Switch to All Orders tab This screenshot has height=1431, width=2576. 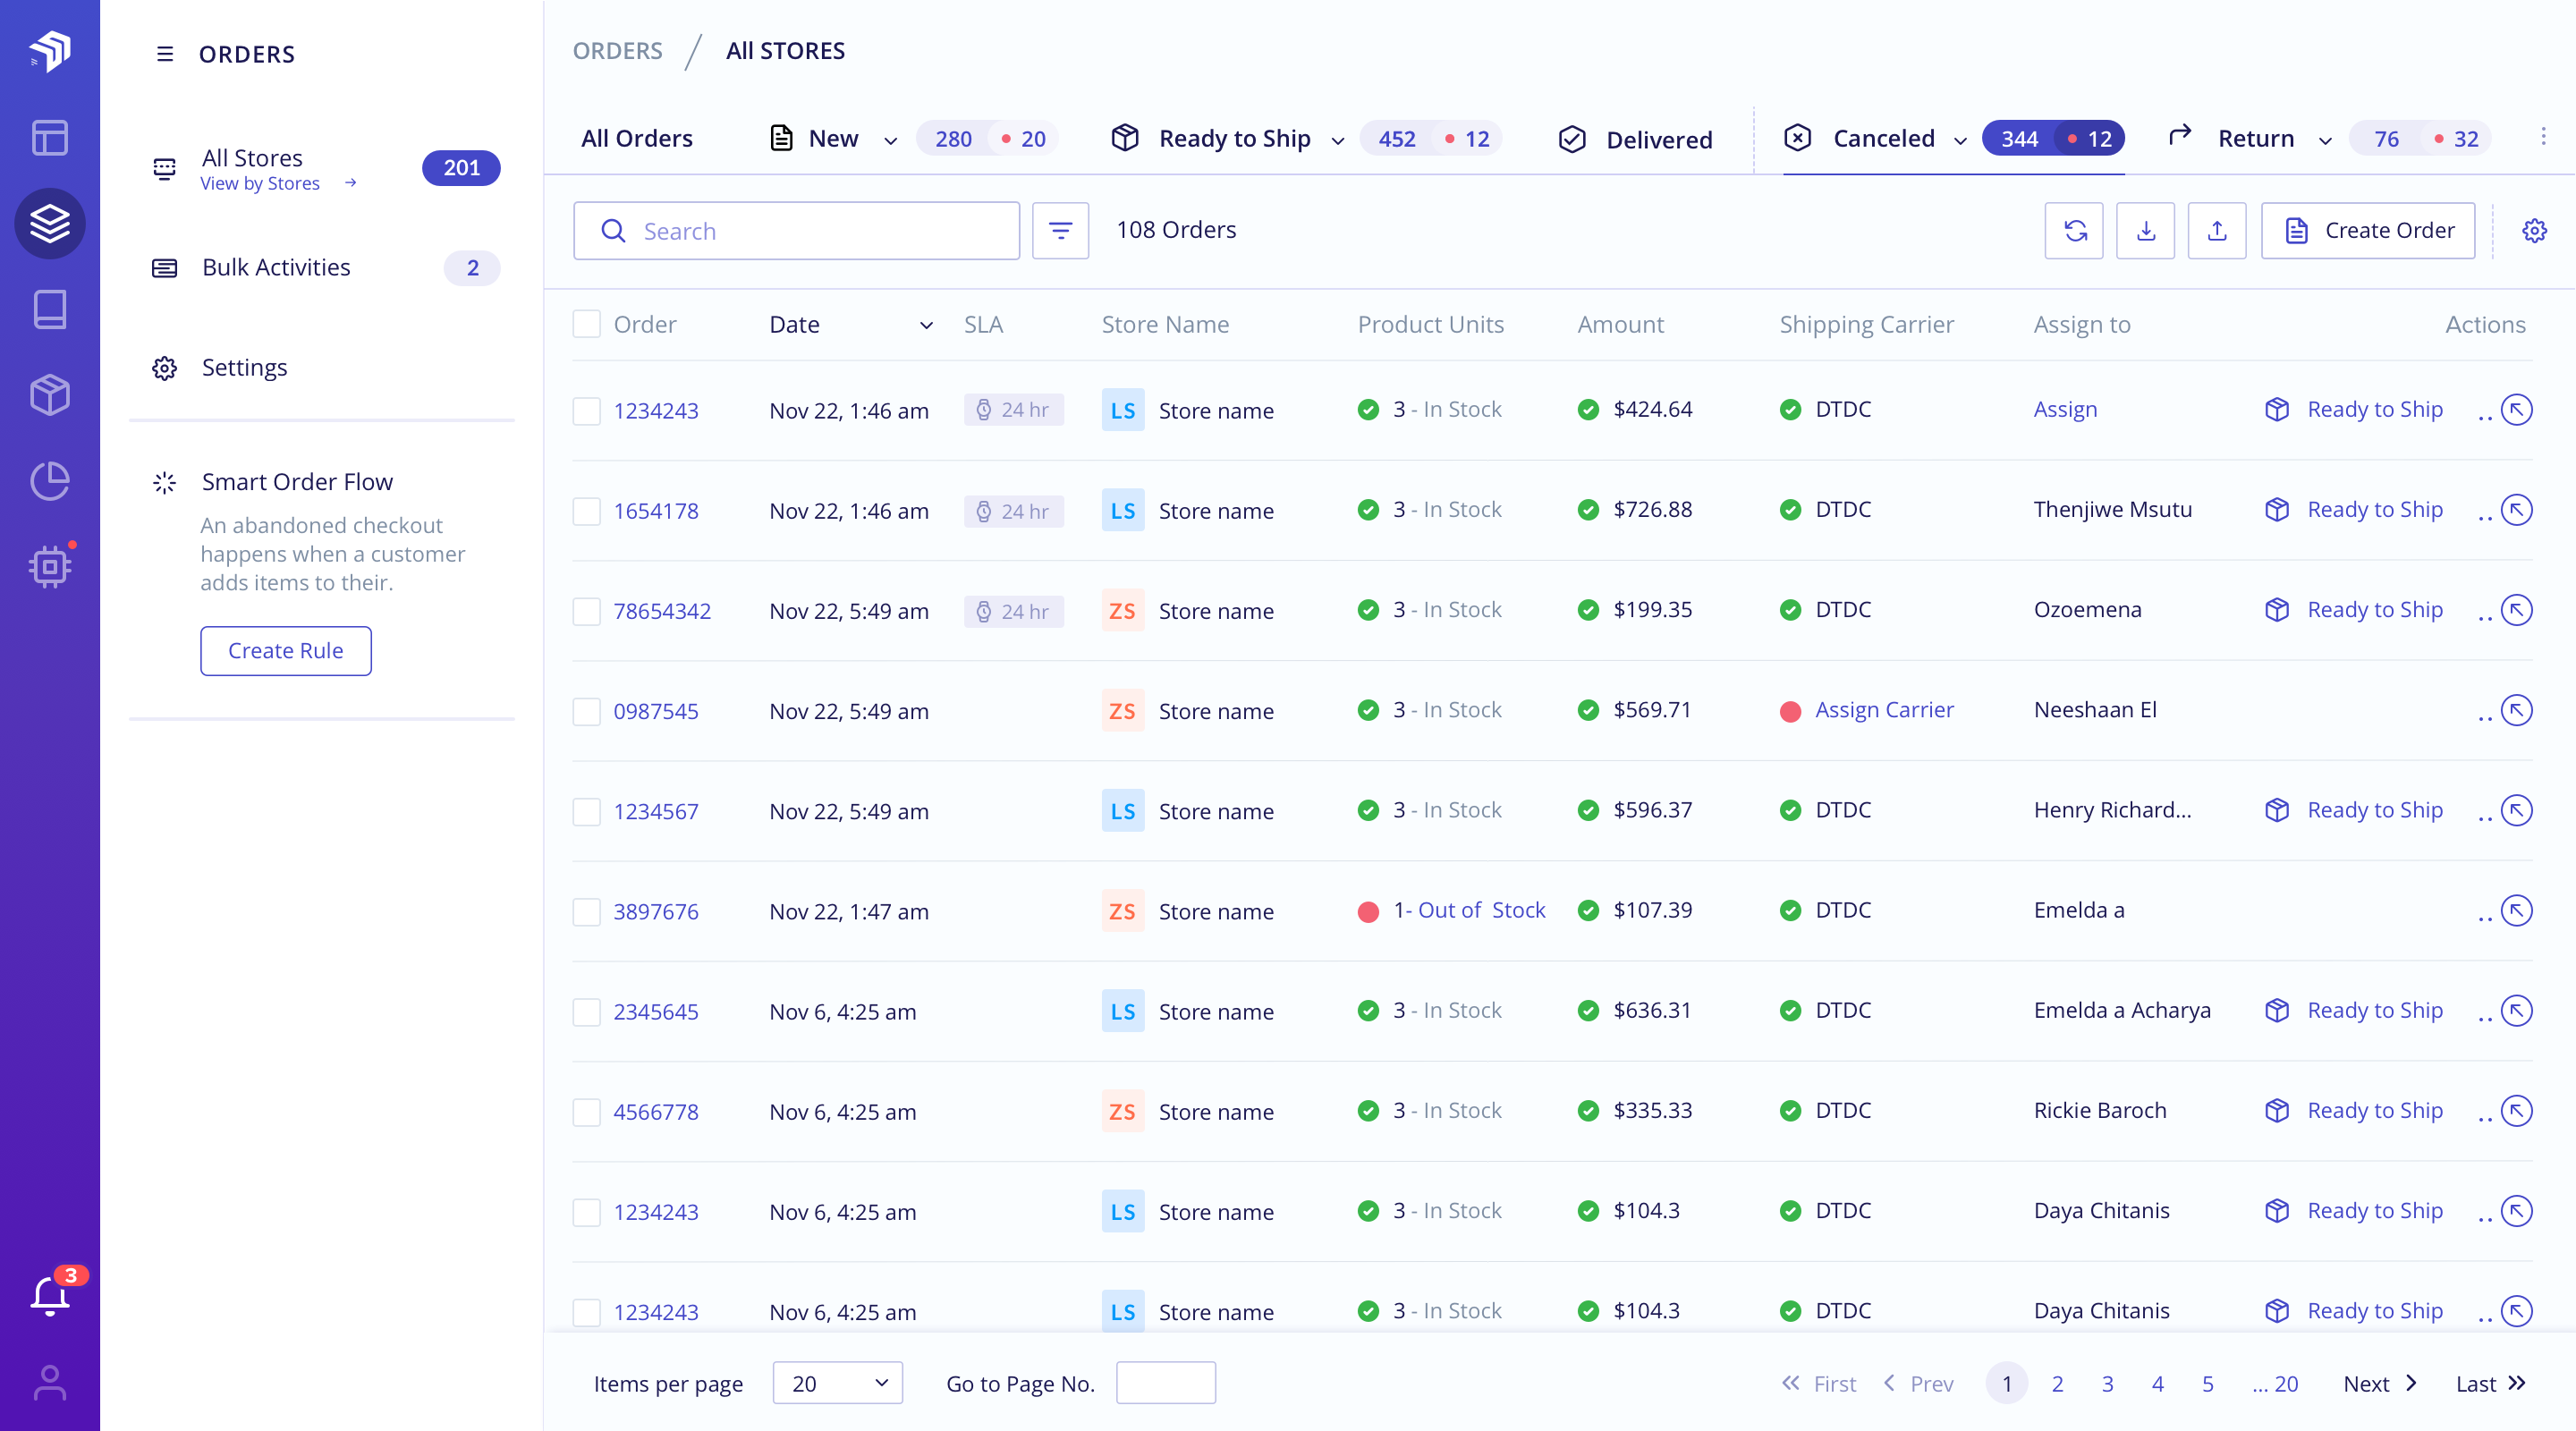637,139
